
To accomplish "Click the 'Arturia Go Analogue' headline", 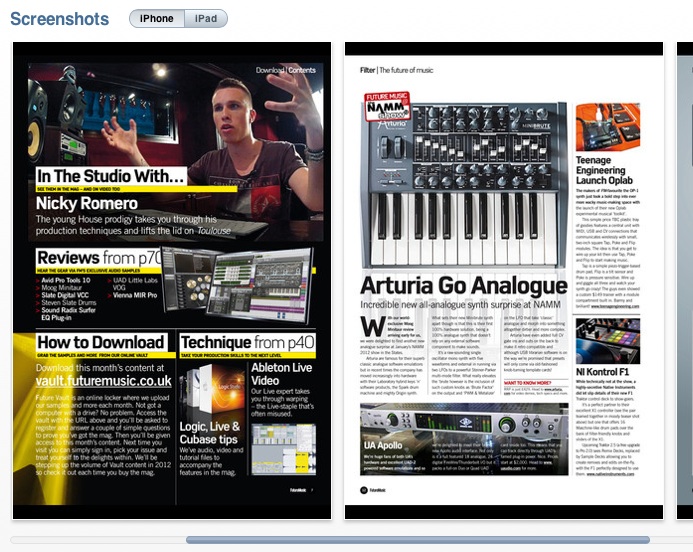I will click(x=464, y=286).
